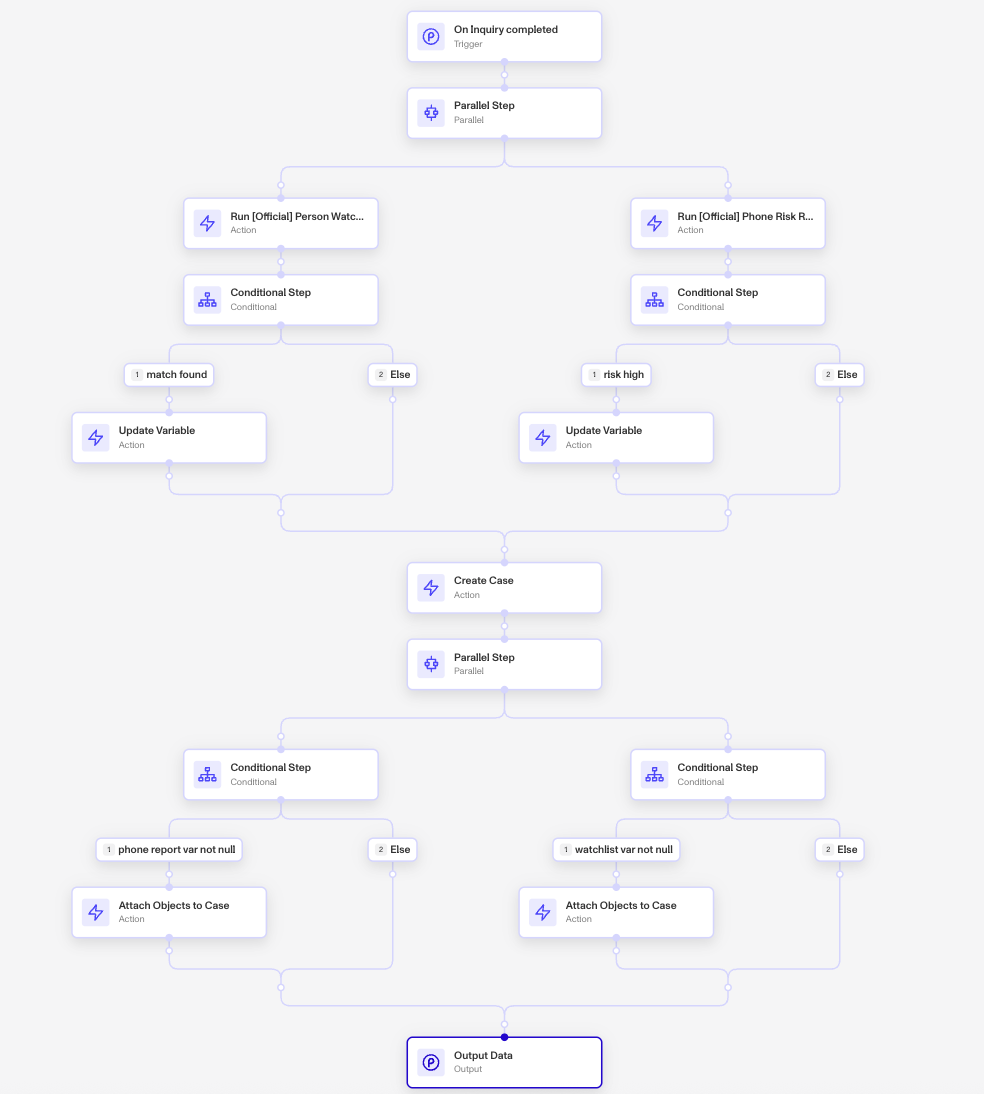Open the match found branch label

point(169,375)
